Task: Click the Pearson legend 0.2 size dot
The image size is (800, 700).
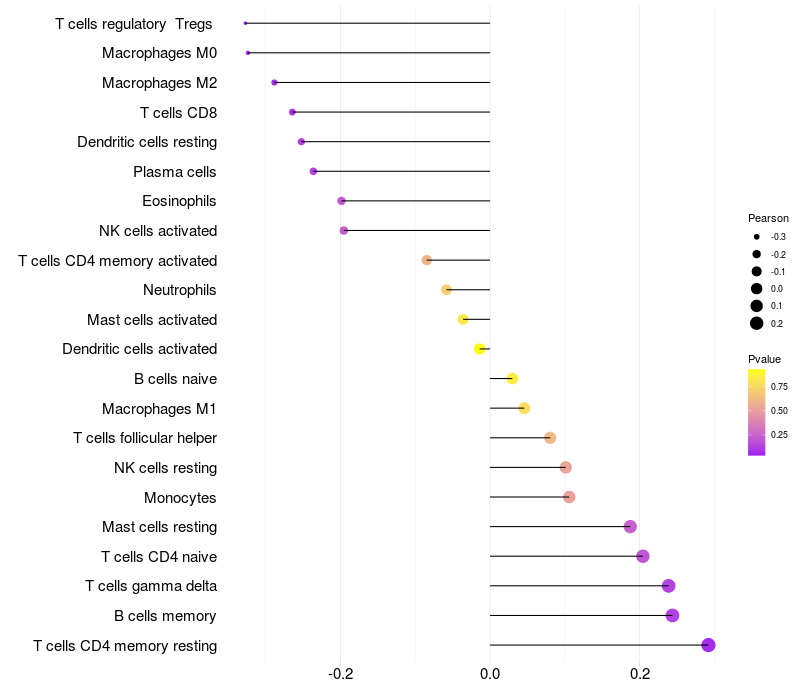Action: pyautogui.click(x=757, y=323)
